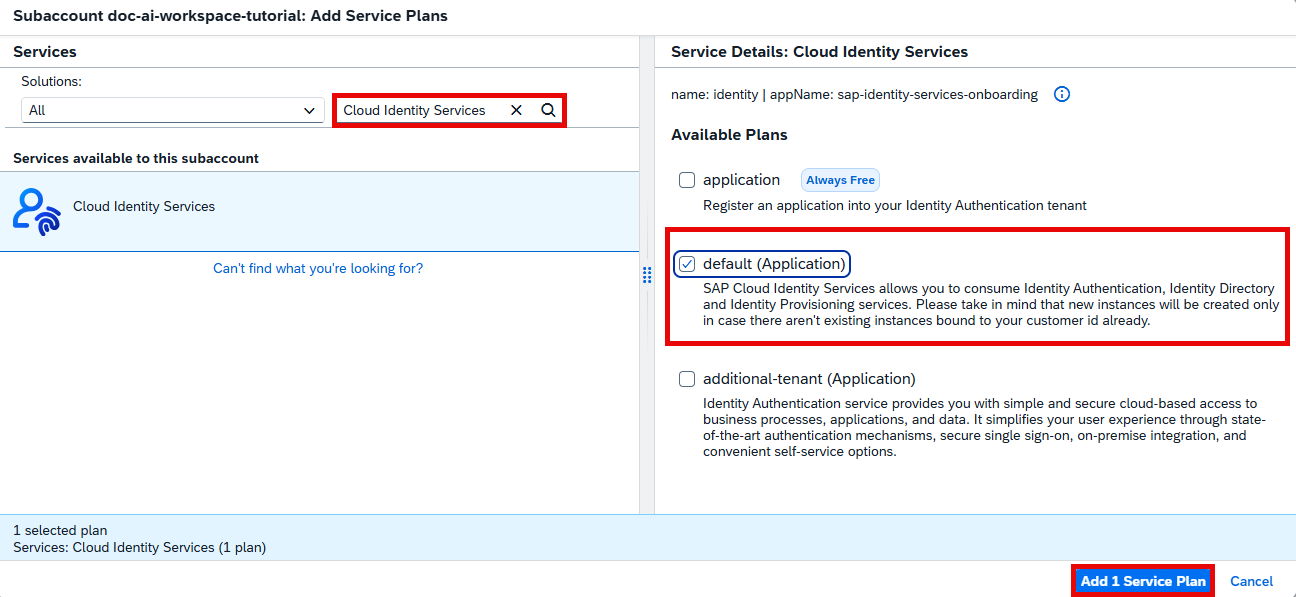The image size is (1296, 597).
Task: Uncheck the default (Application) plan checkbox
Action: coord(687,264)
